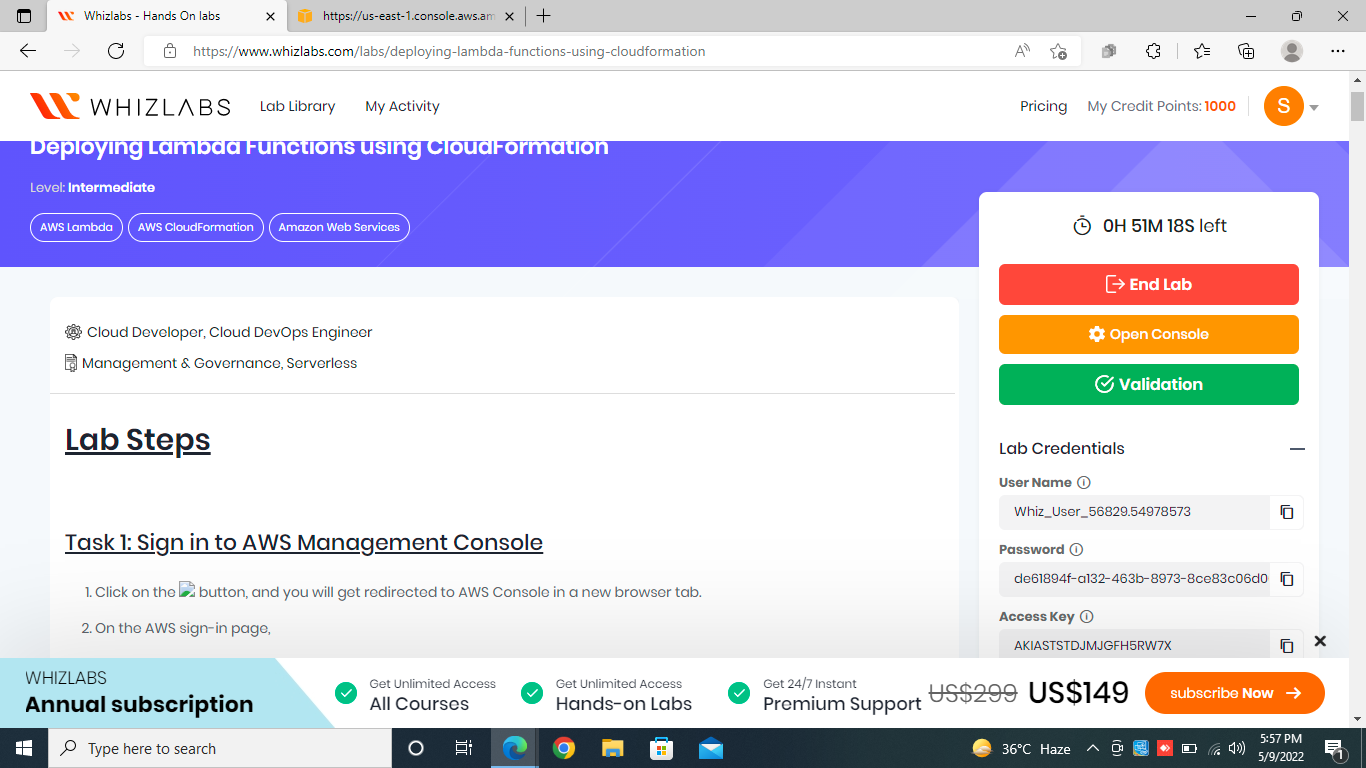Open Chrome from the taskbar
Viewport: 1366px width, 768px height.
coord(563,747)
